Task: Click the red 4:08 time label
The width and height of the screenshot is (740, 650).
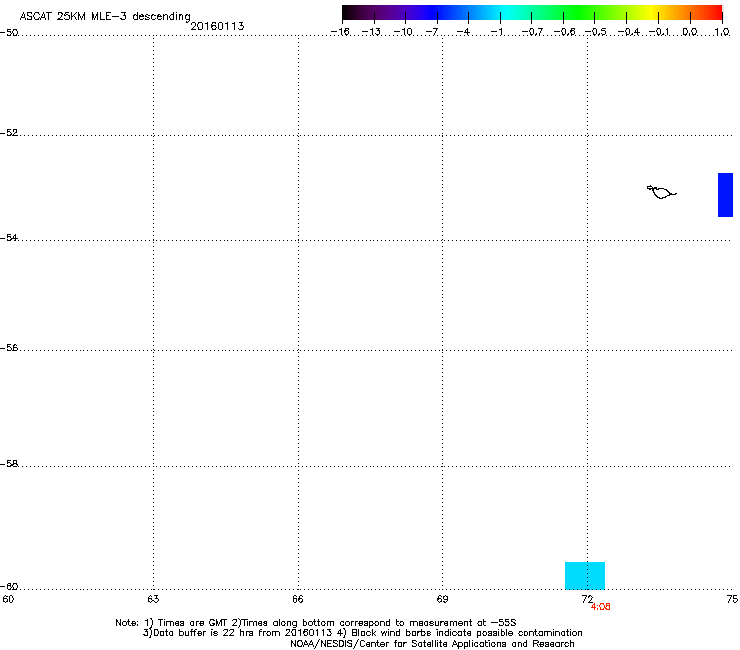Action: (x=600, y=607)
